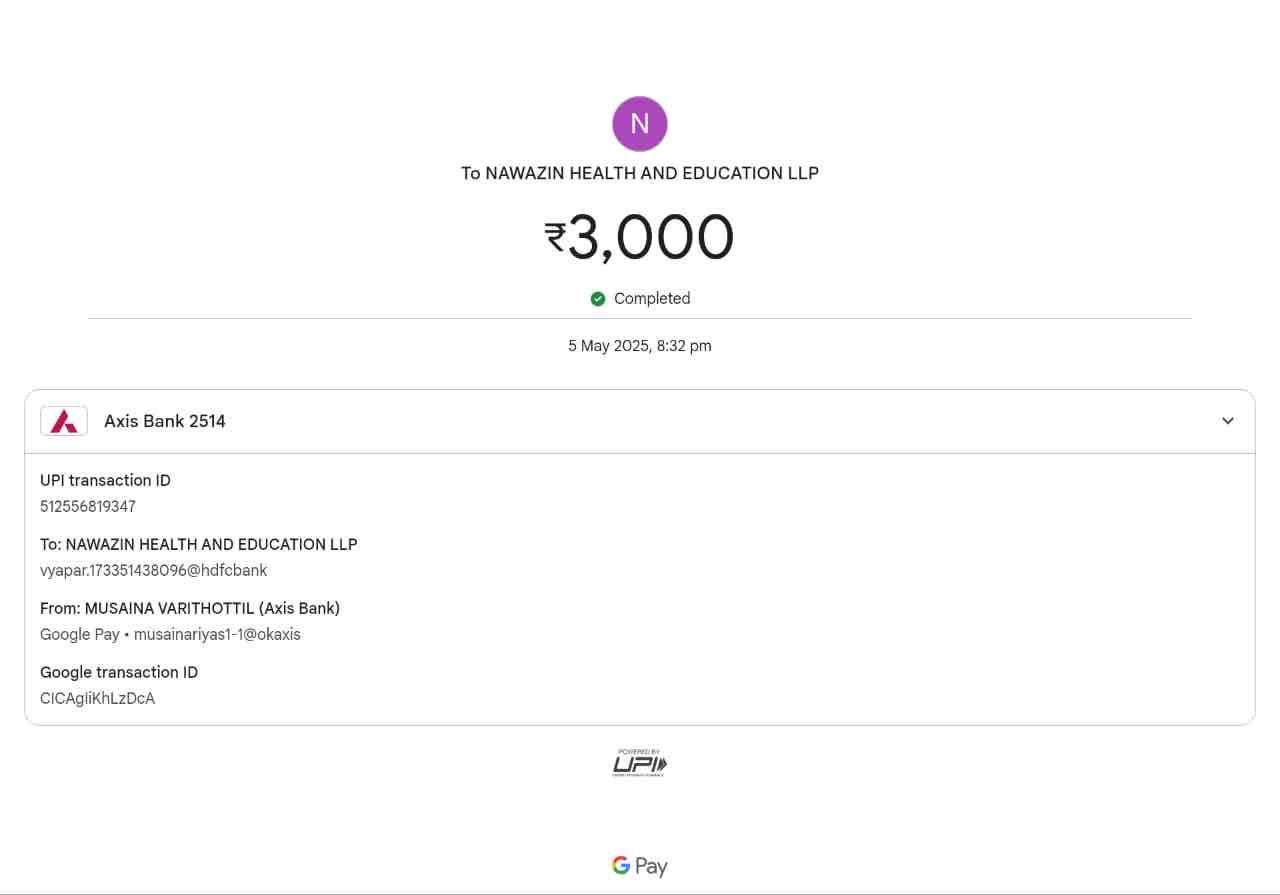
Task: Click the vyapar hdfcbank UPI address
Action: tap(153, 570)
